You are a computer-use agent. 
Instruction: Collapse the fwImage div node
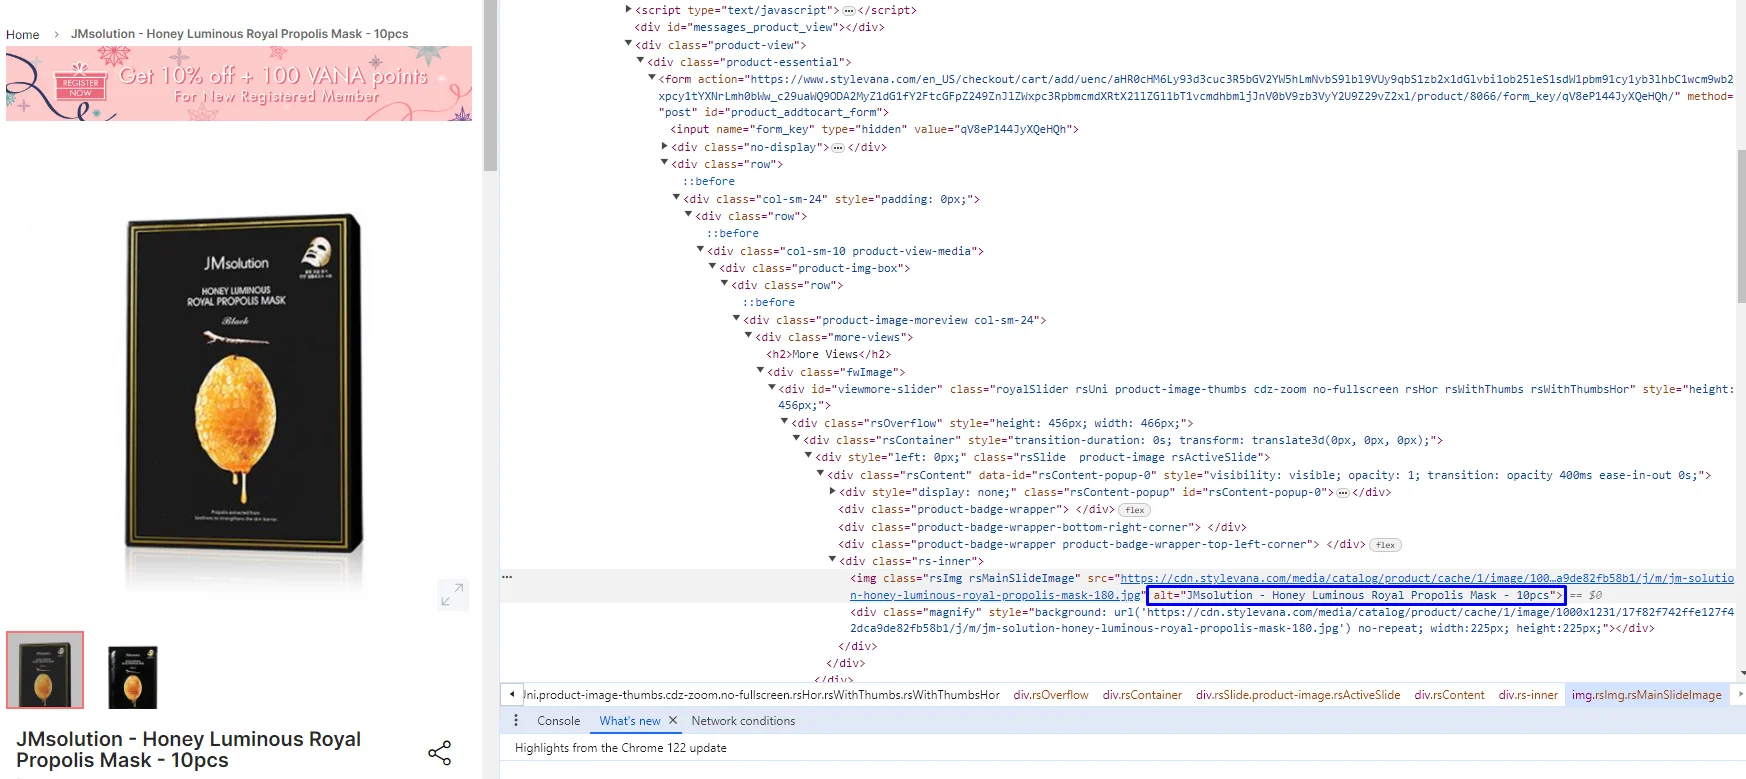[x=760, y=371]
